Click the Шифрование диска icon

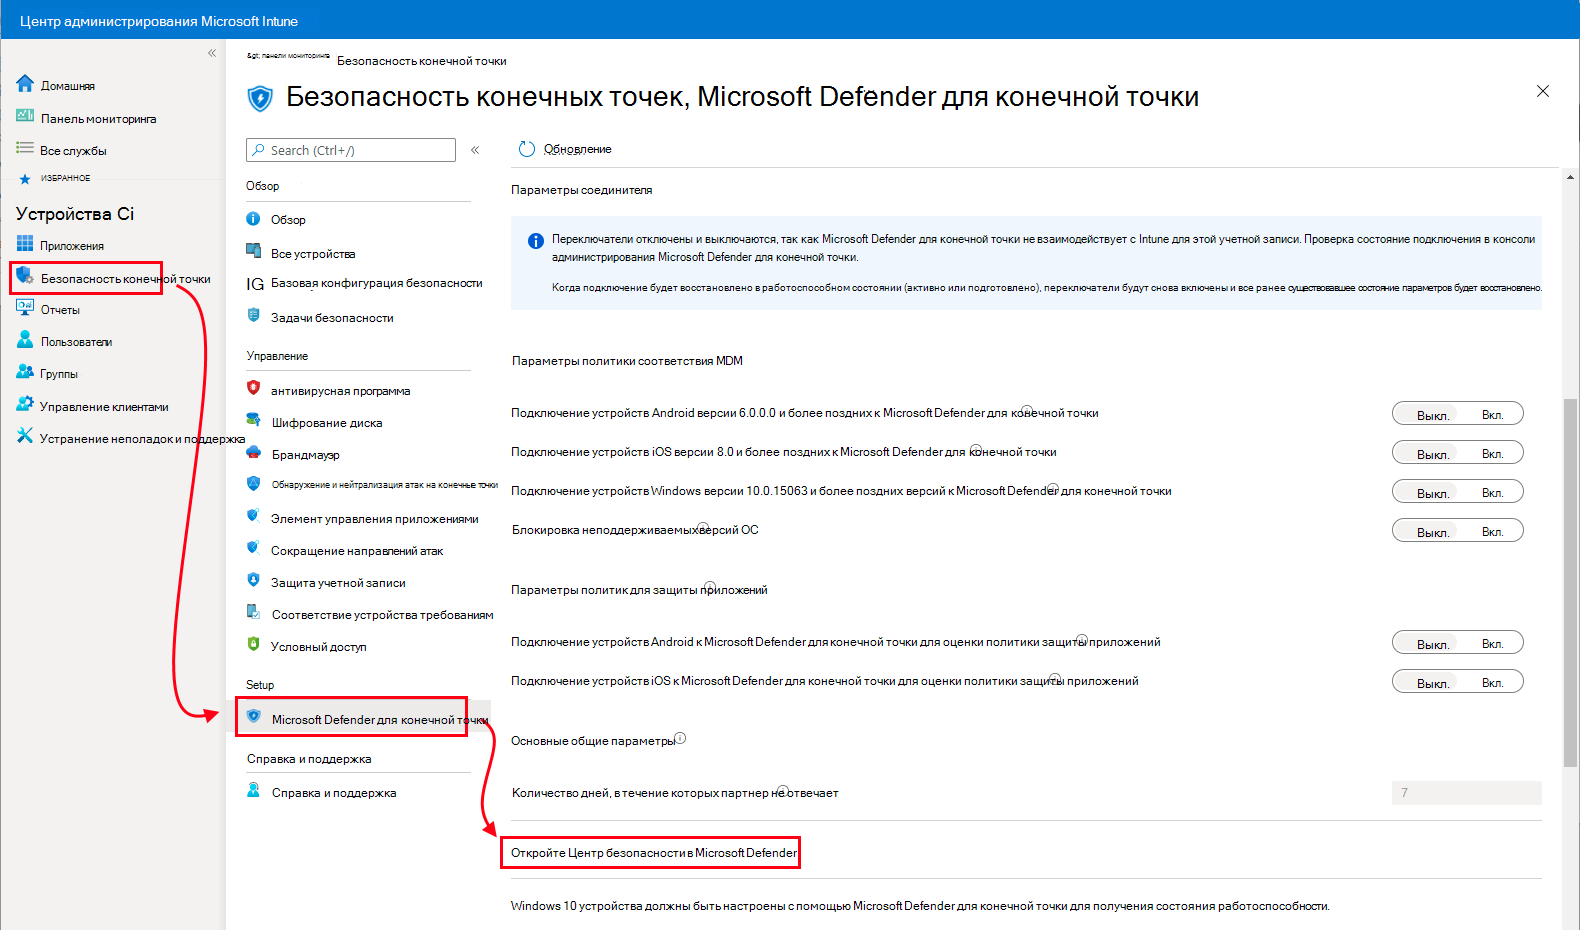tap(253, 420)
